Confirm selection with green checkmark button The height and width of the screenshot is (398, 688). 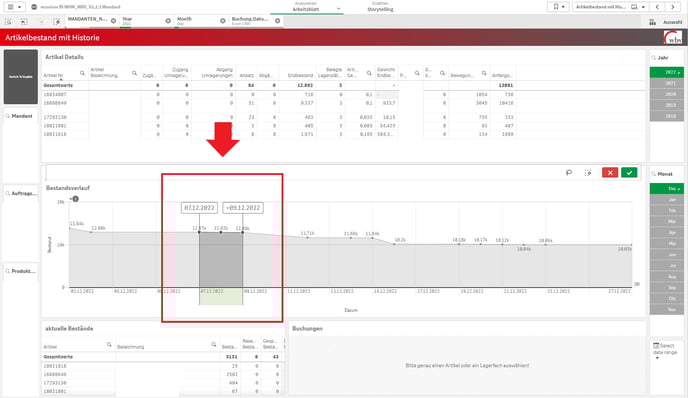629,173
